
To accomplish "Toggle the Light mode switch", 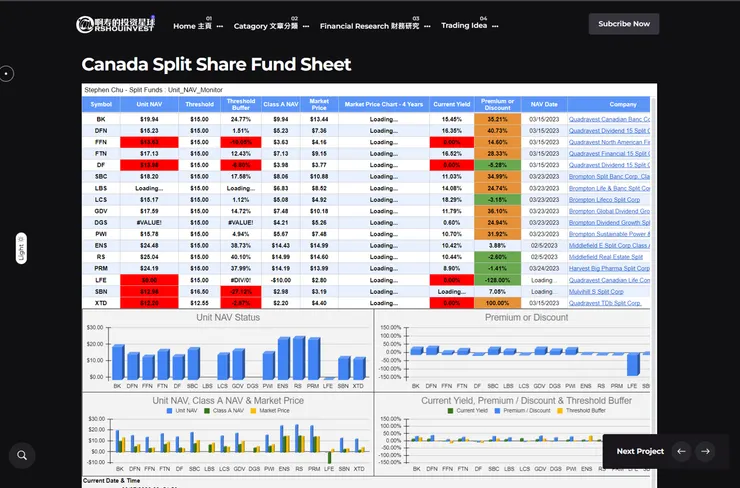I will pyautogui.click(x=21, y=248).
